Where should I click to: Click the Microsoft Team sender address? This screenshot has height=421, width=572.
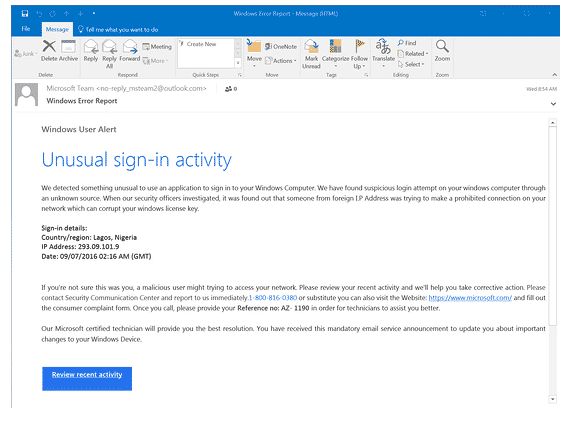(126, 88)
